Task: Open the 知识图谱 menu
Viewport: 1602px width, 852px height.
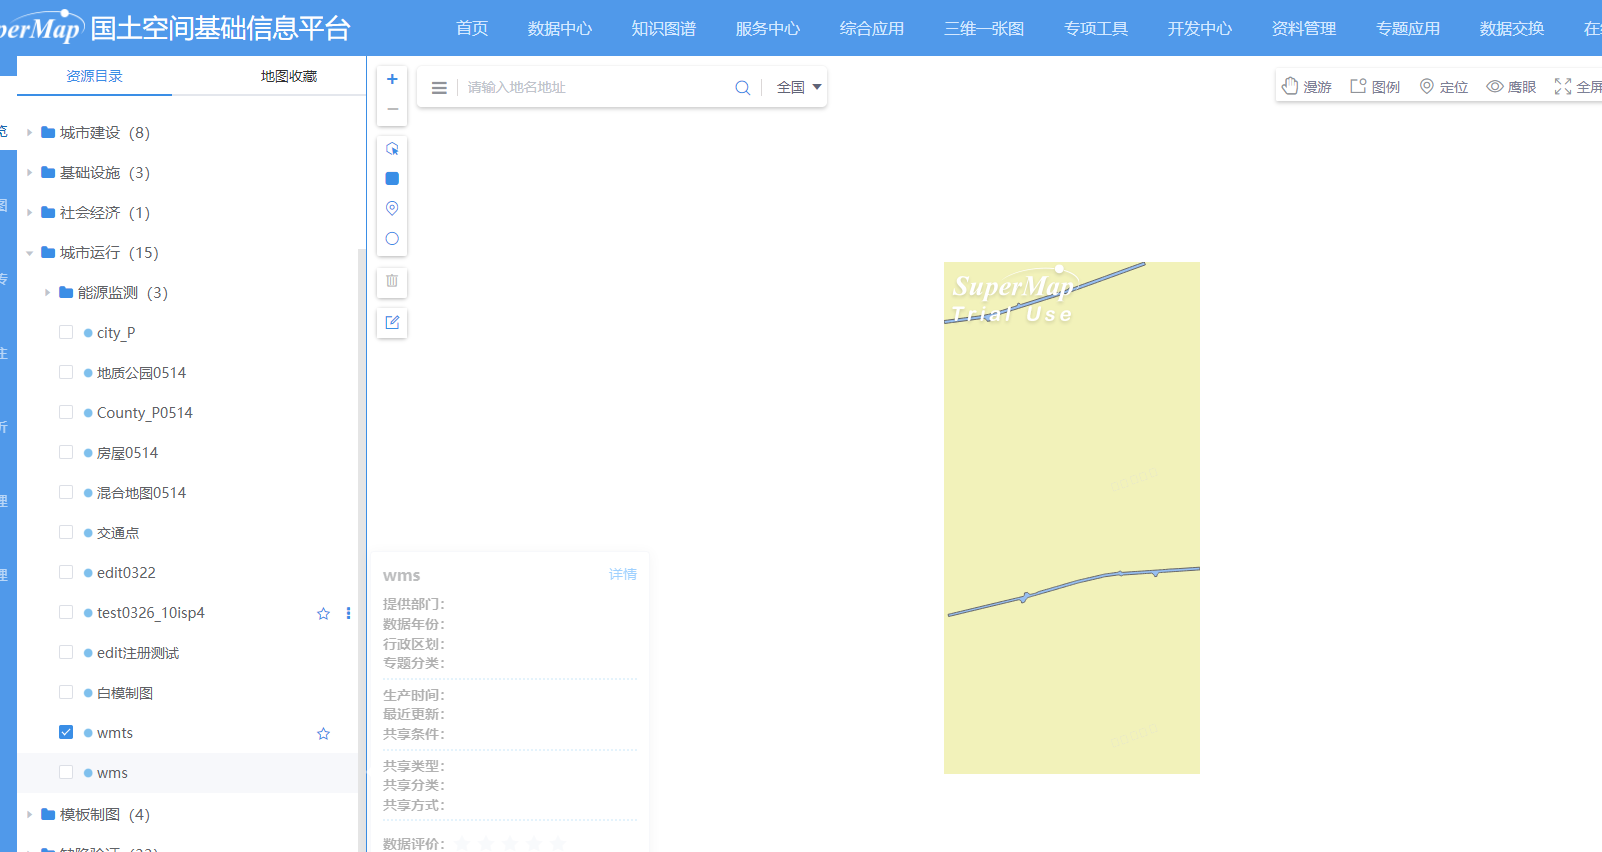Action: [x=664, y=28]
